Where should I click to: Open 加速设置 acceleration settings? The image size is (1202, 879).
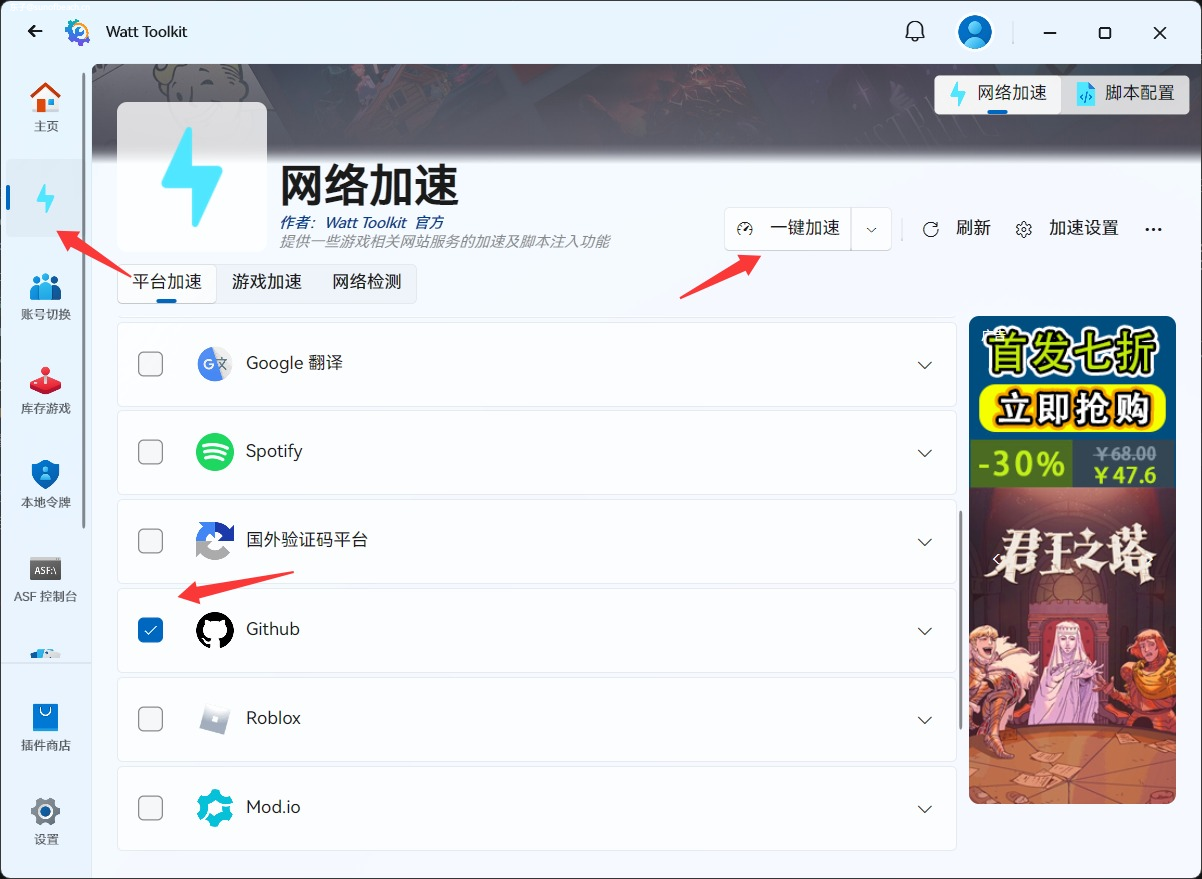point(1067,229)
